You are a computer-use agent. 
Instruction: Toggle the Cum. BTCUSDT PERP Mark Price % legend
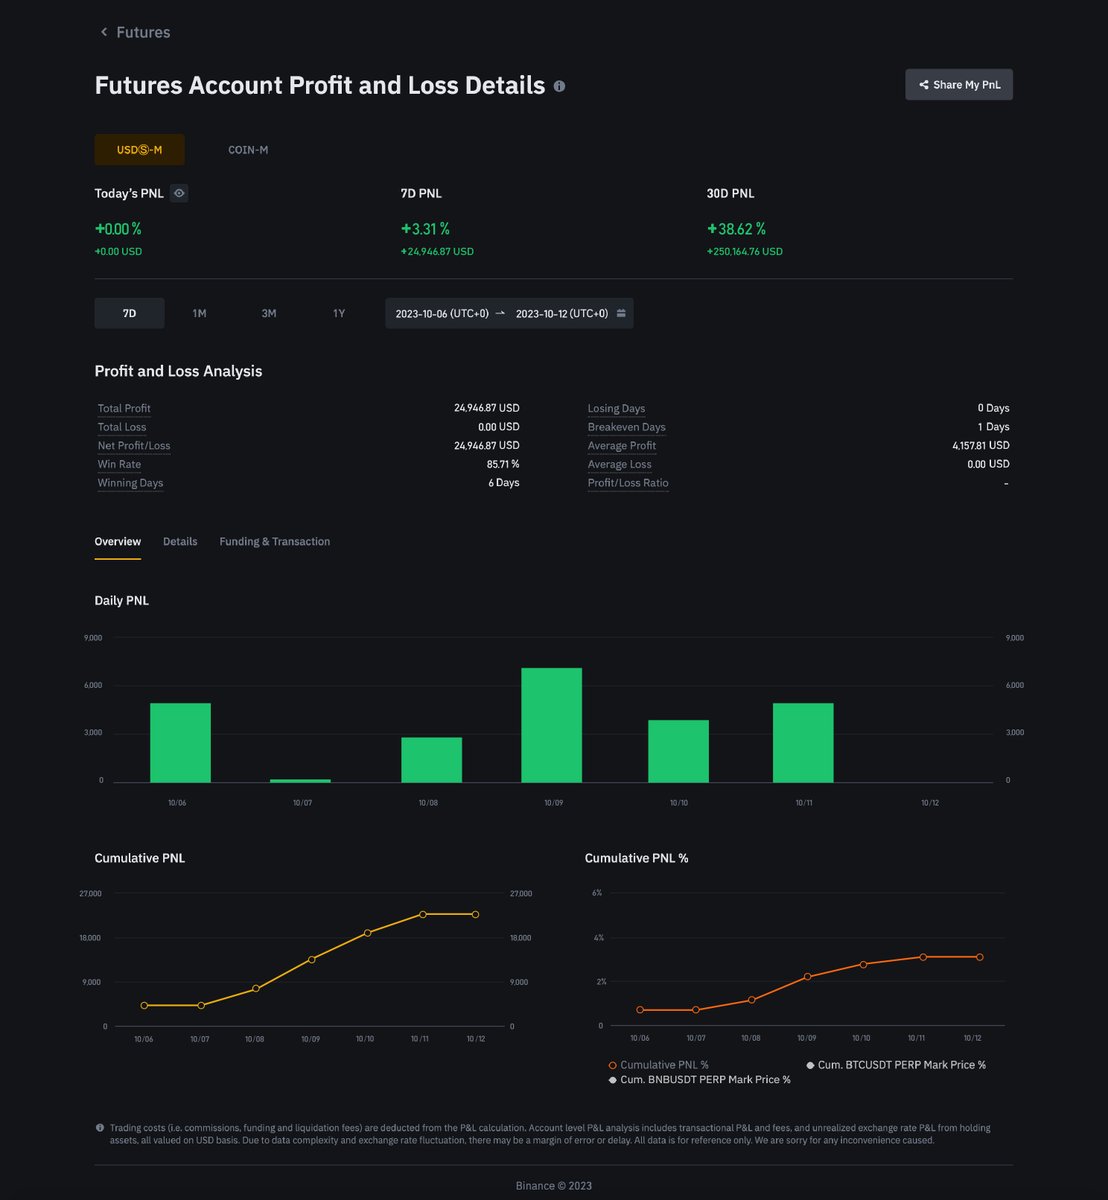click(896, 1065)
